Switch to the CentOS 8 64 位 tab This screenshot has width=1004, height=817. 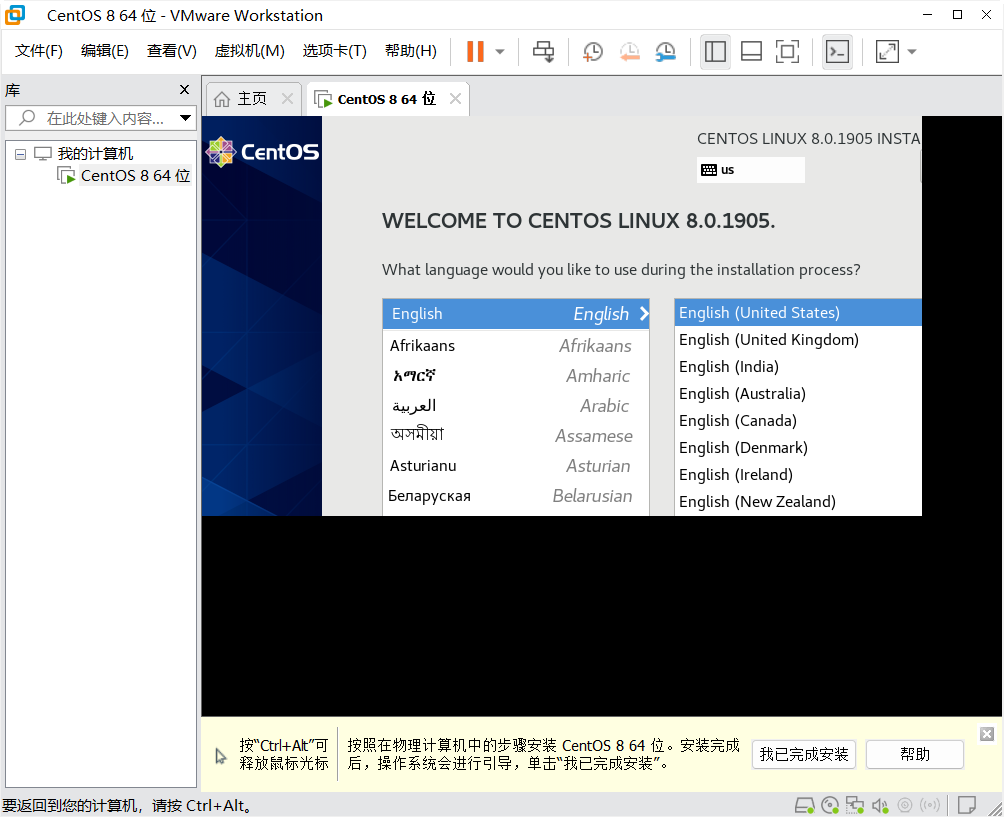pyautogui.click(x=386, y=99)
